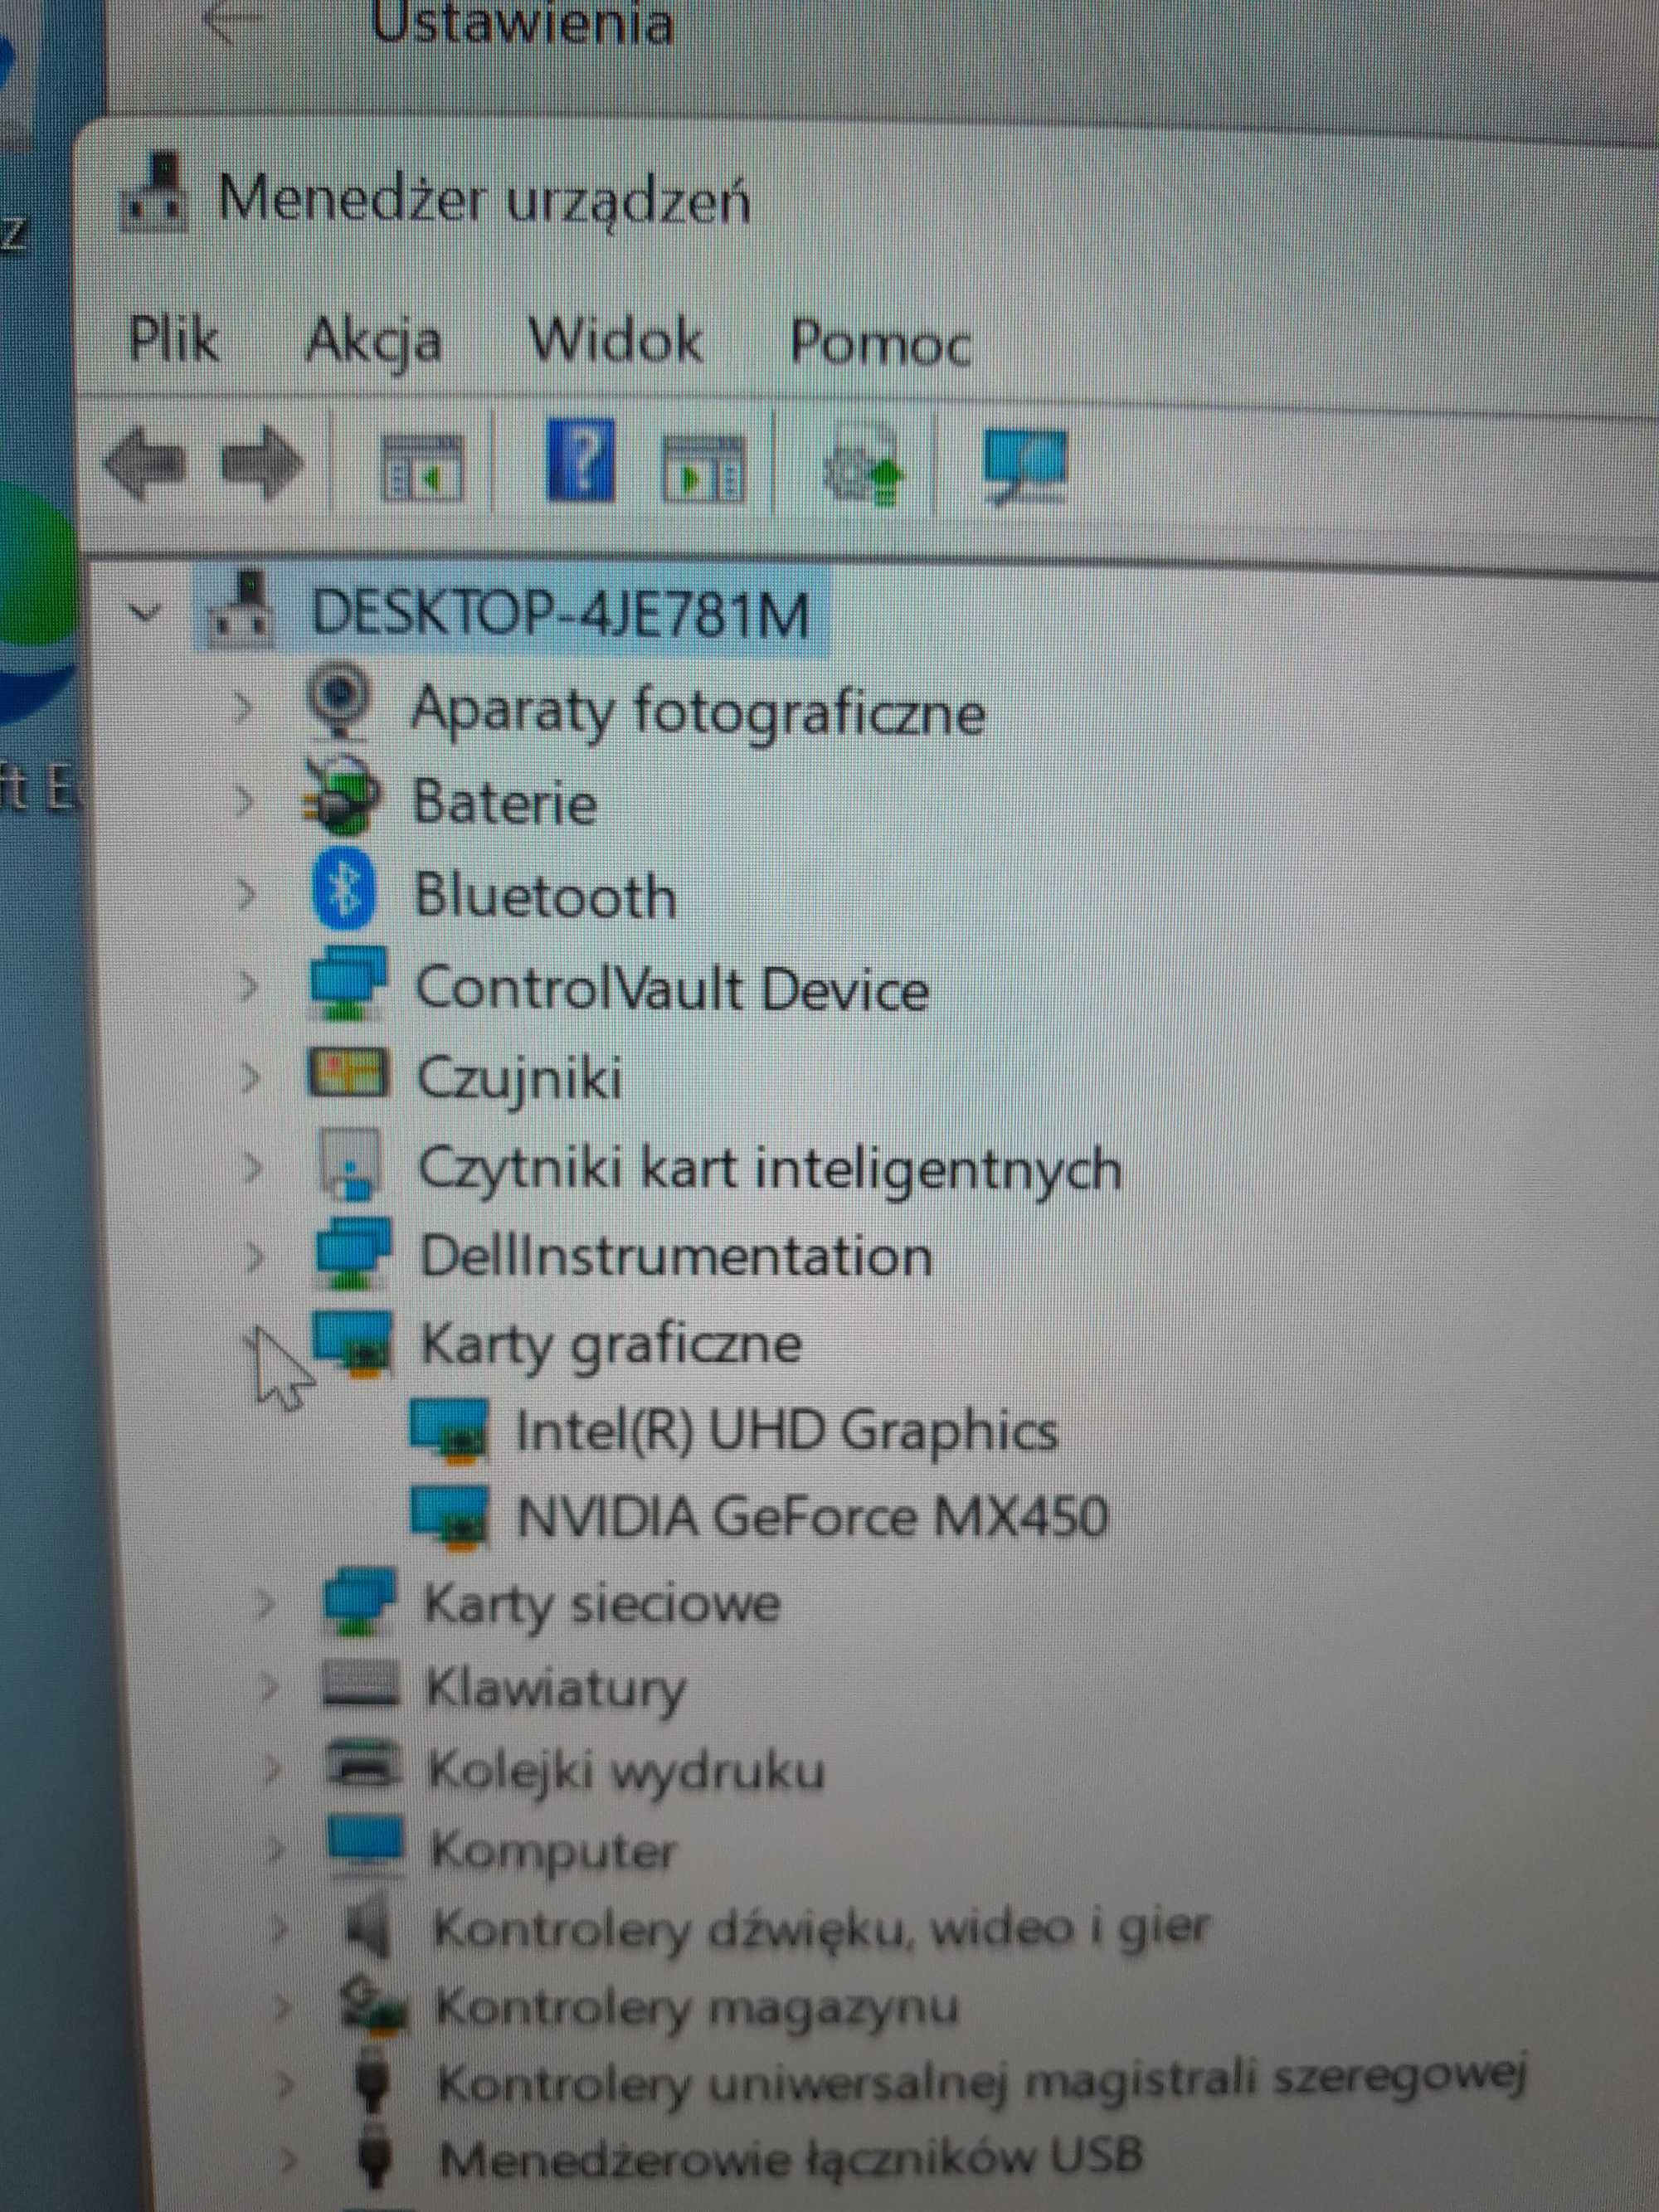
Task: Open the Pomoc menu
Action: coord(880,343)
